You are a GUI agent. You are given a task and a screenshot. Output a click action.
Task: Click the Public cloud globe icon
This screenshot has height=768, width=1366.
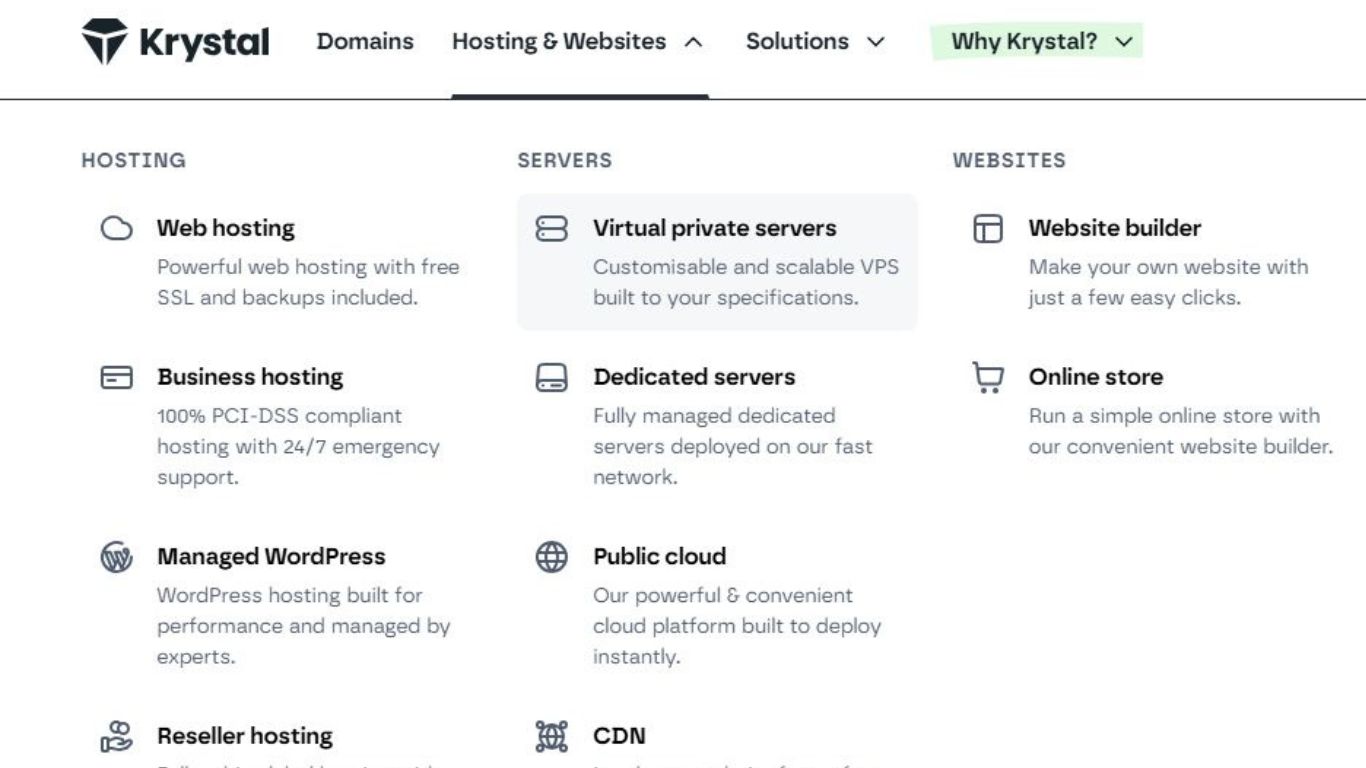point(552,556)
